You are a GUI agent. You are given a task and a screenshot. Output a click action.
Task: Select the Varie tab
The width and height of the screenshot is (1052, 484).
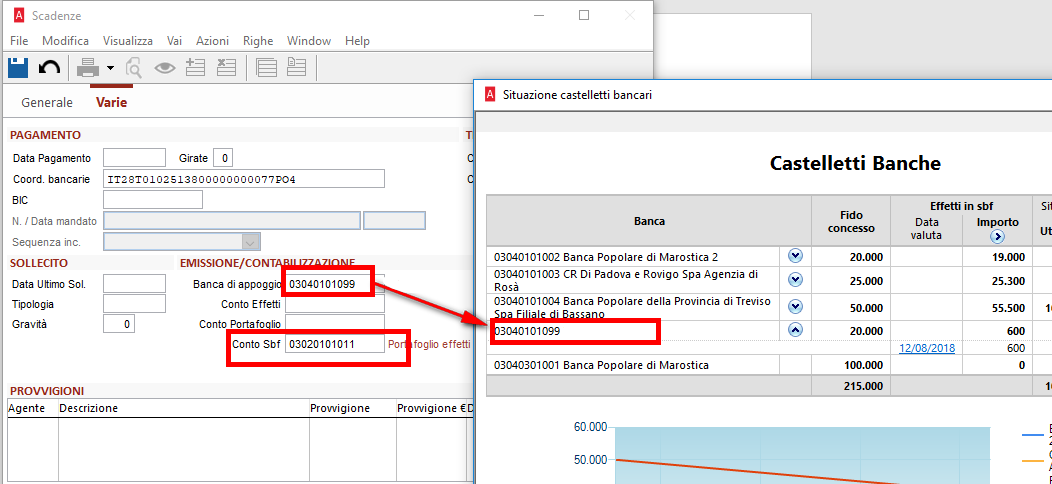point(111,103)
